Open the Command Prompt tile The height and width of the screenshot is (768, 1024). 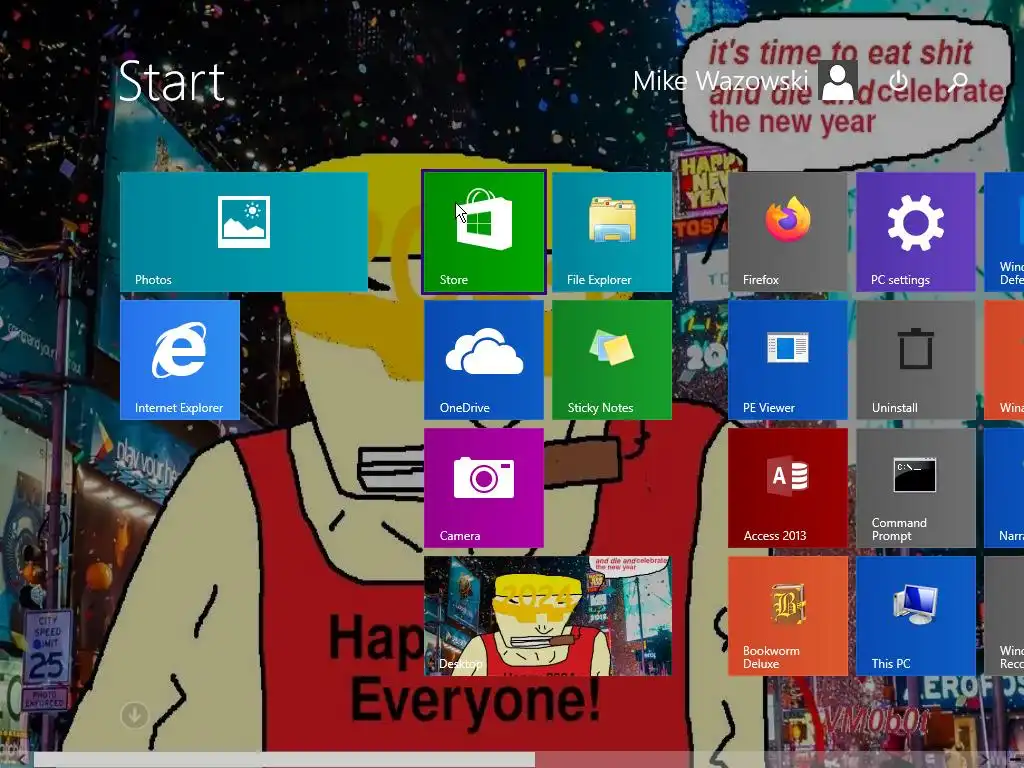[x=916, y=488]
